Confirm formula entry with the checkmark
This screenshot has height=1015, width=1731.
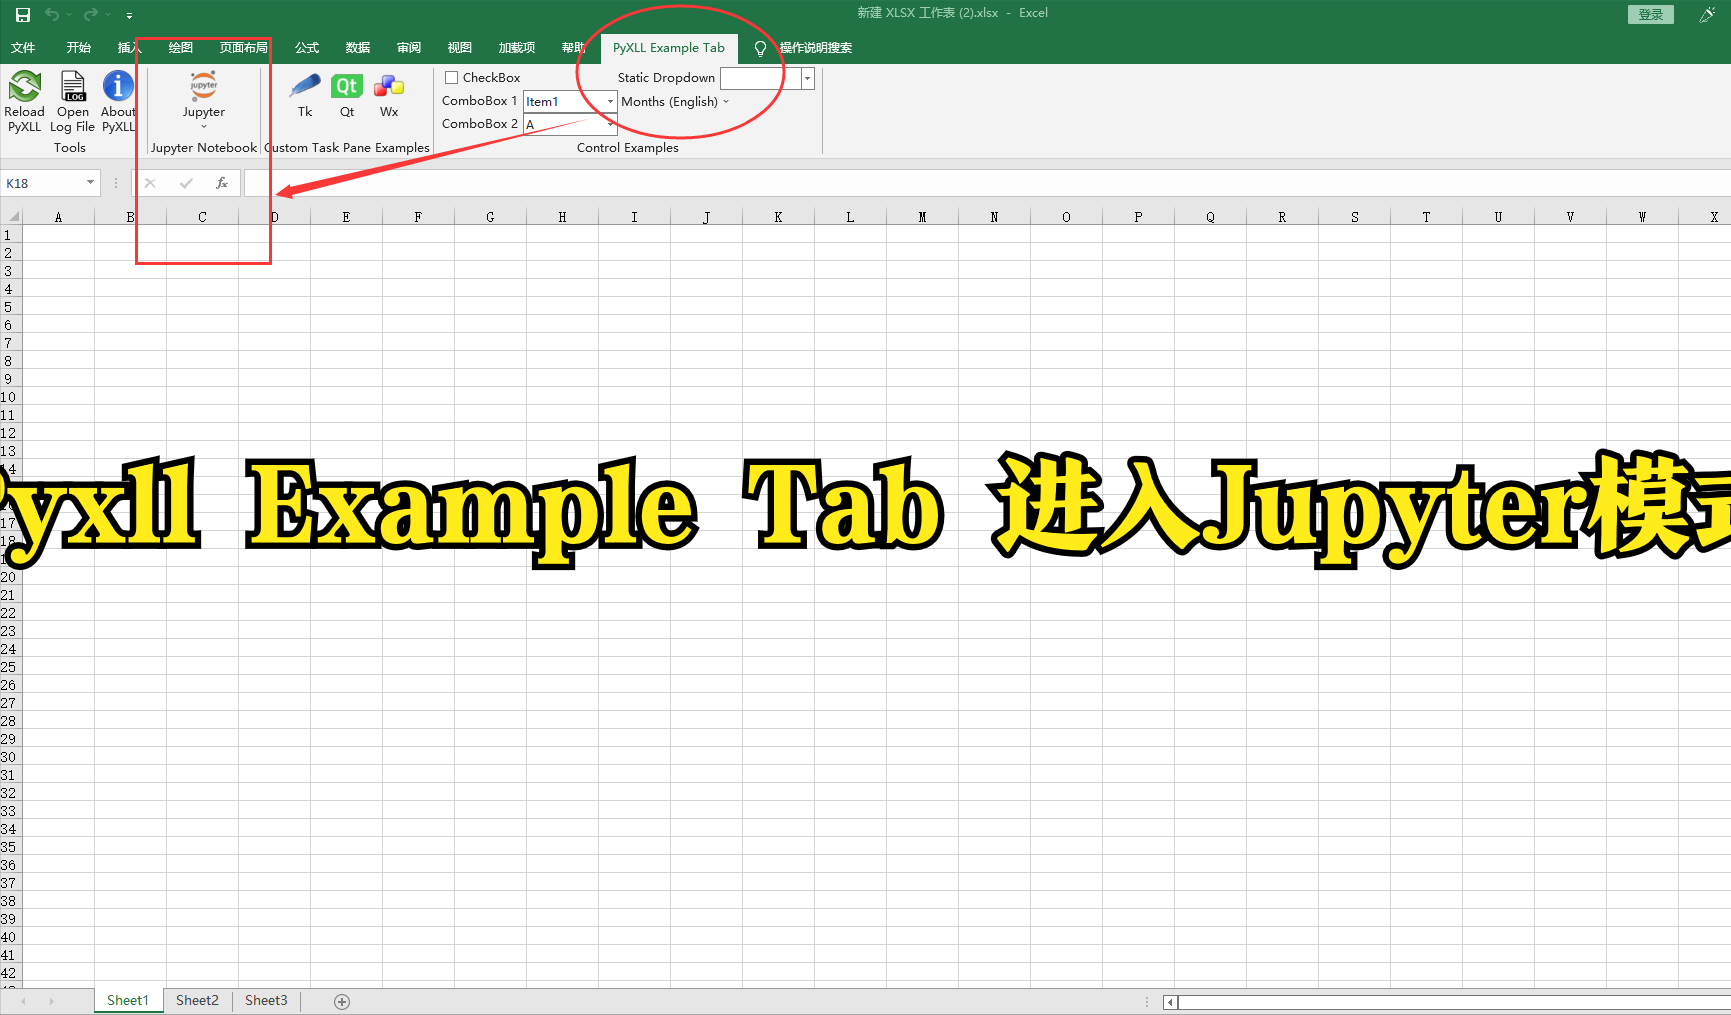pyautogui.click(x=186, y=183)
